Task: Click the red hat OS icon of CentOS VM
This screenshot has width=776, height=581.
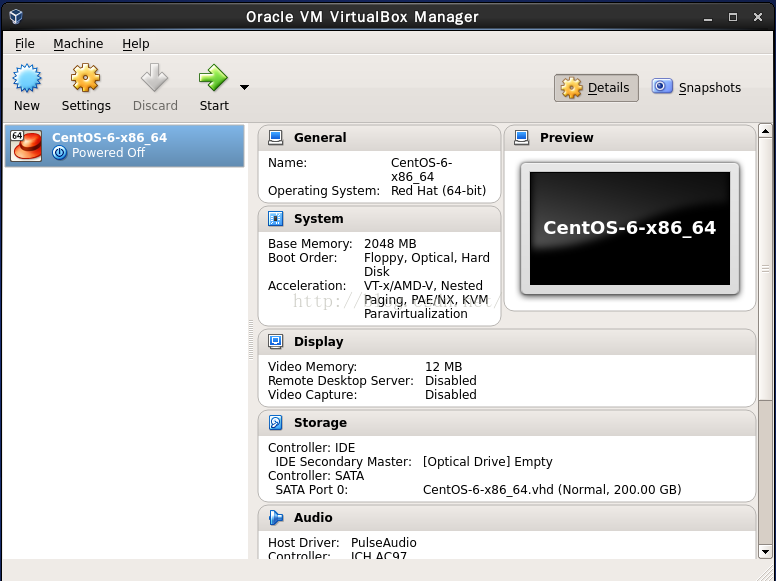Action: tap(26, 145)
